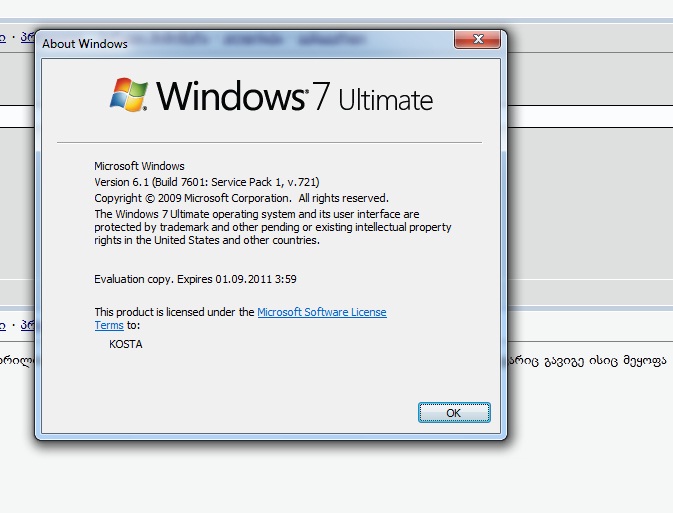Click the 'protected by trademark and other pending' line
The width and height of the screenshot is (673, 513).
pos(273,227)
